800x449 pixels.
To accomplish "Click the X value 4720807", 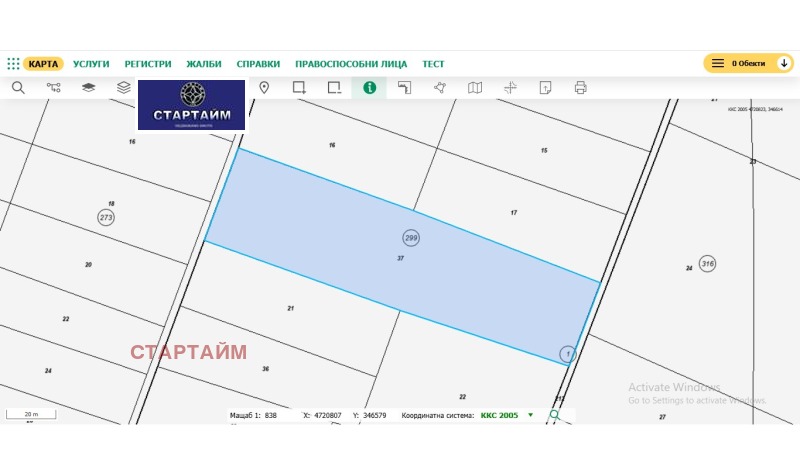I will click(328, 415).
